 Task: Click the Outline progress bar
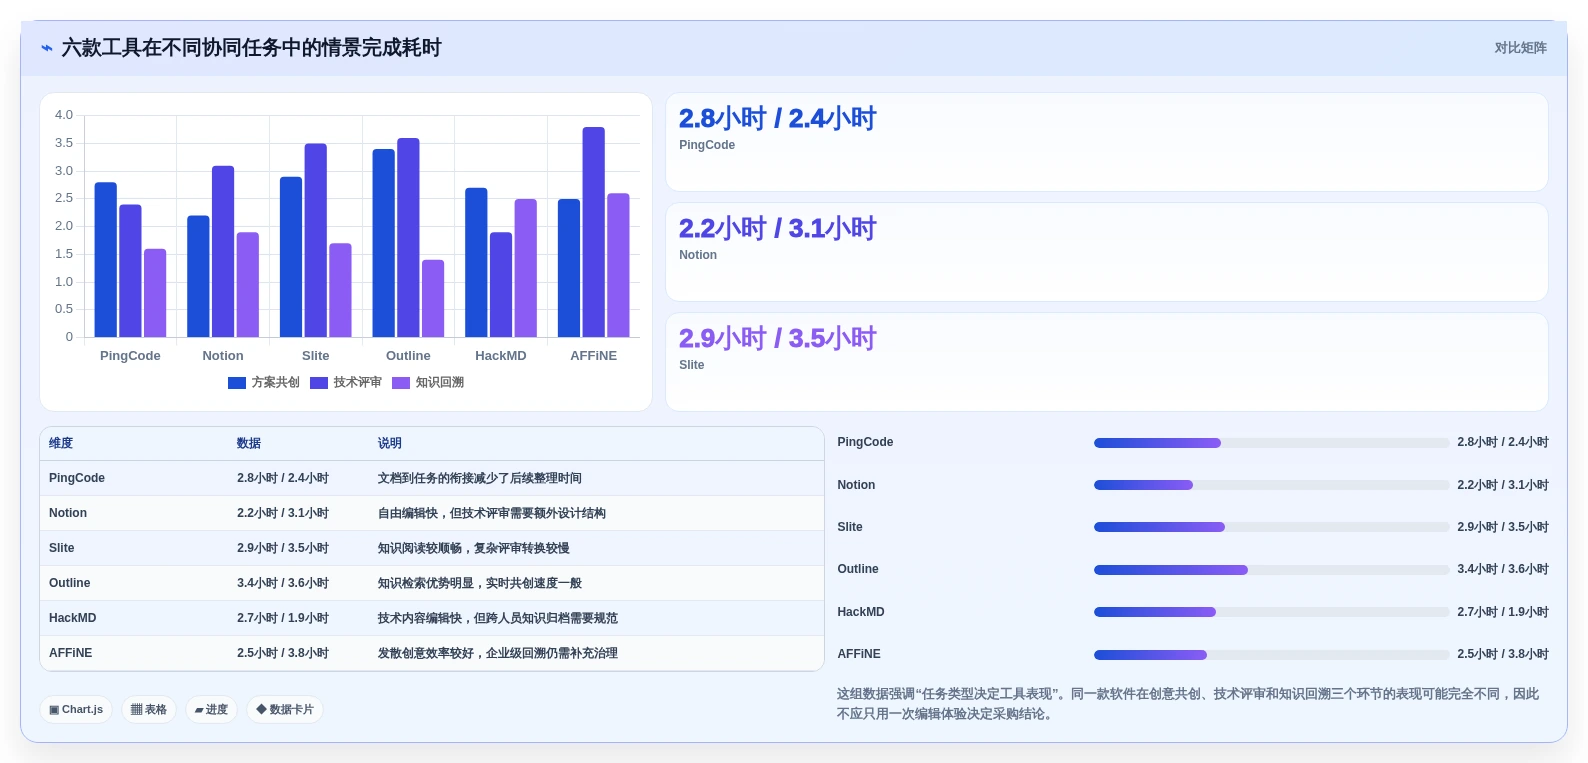point(1271,570)
